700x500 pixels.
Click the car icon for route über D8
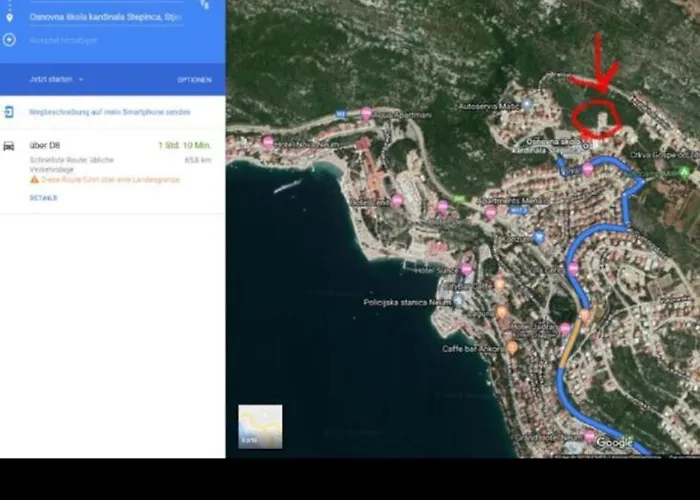tap(9, 146)
